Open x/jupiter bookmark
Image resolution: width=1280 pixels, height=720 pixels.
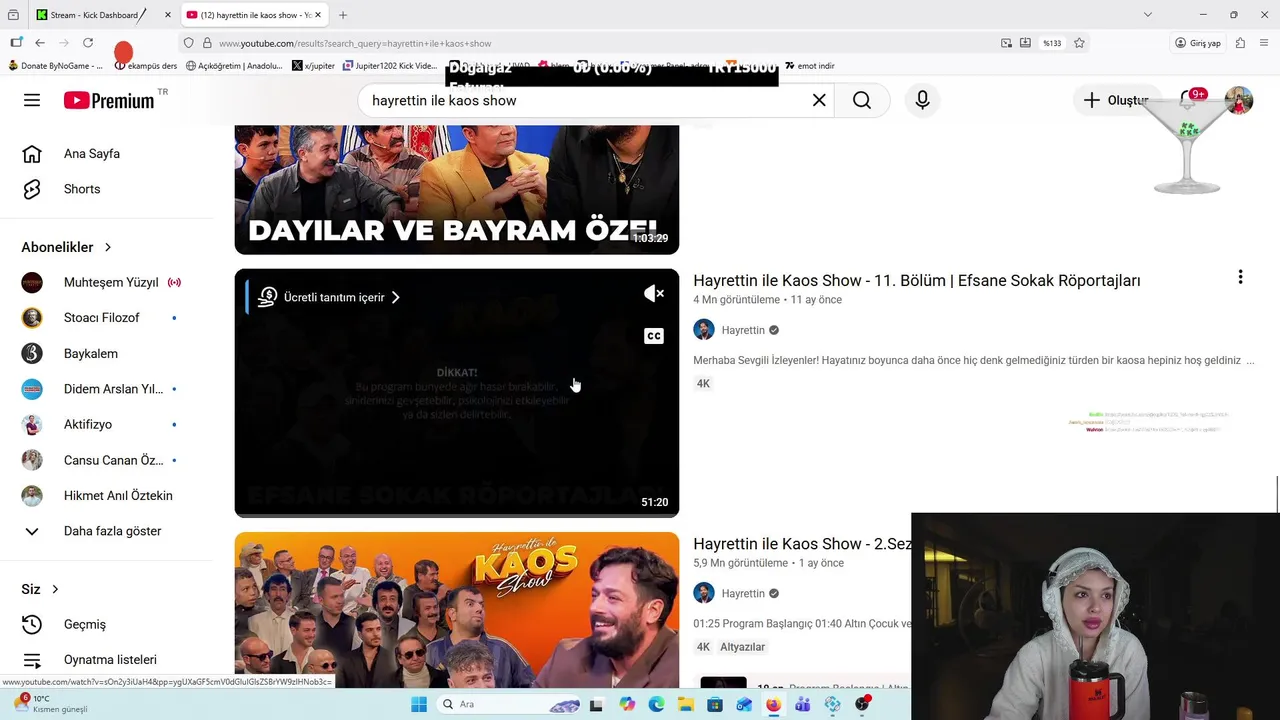314,66
